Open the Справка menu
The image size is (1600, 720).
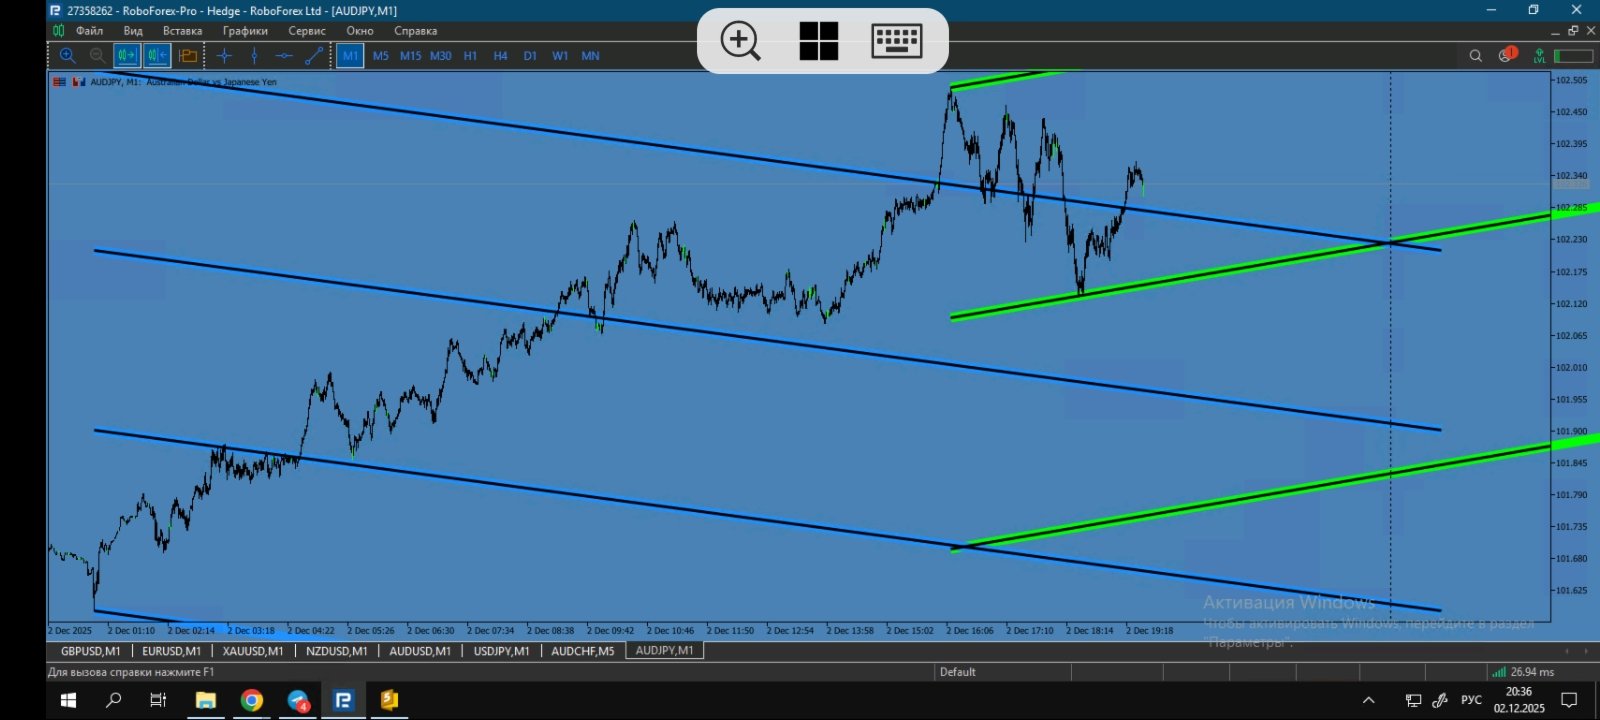[416, 31]
